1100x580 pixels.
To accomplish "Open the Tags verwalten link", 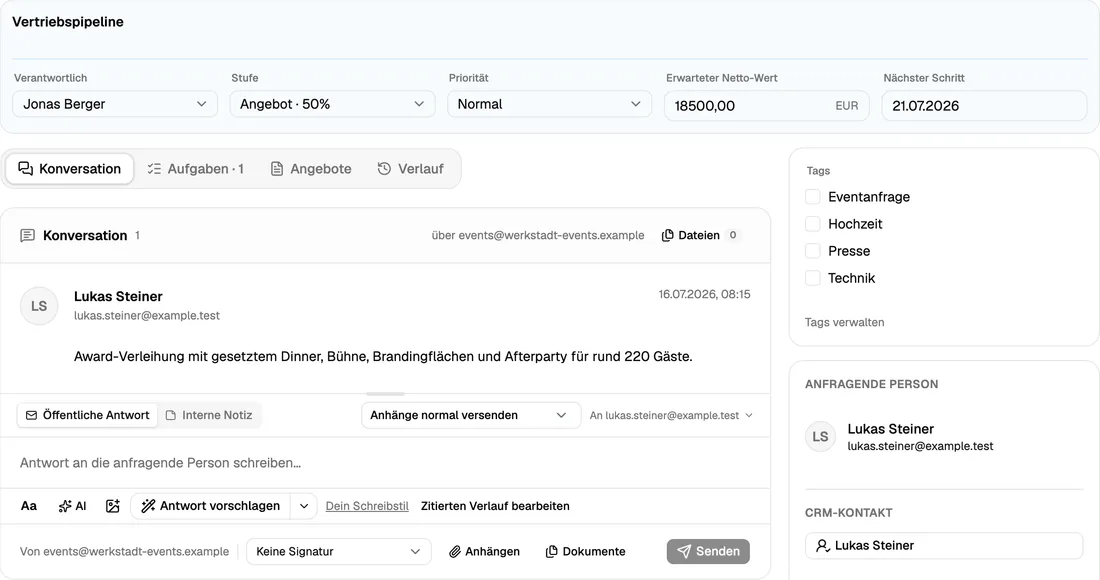I will (845, 323).
